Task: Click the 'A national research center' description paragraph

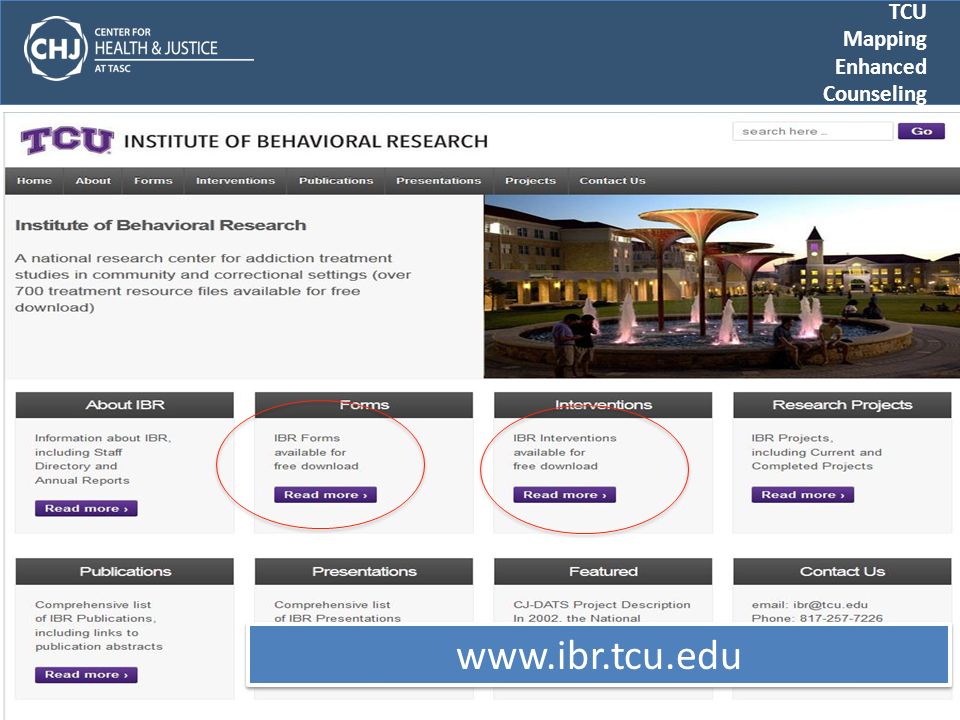Action: (212, 283)
